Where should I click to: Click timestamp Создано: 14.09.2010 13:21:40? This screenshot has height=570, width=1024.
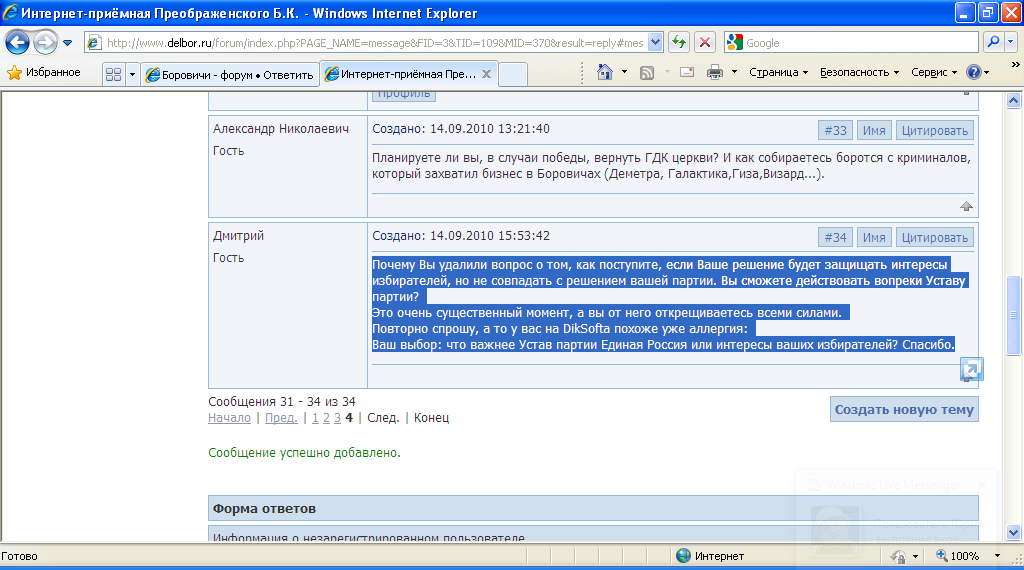(461, 129)
